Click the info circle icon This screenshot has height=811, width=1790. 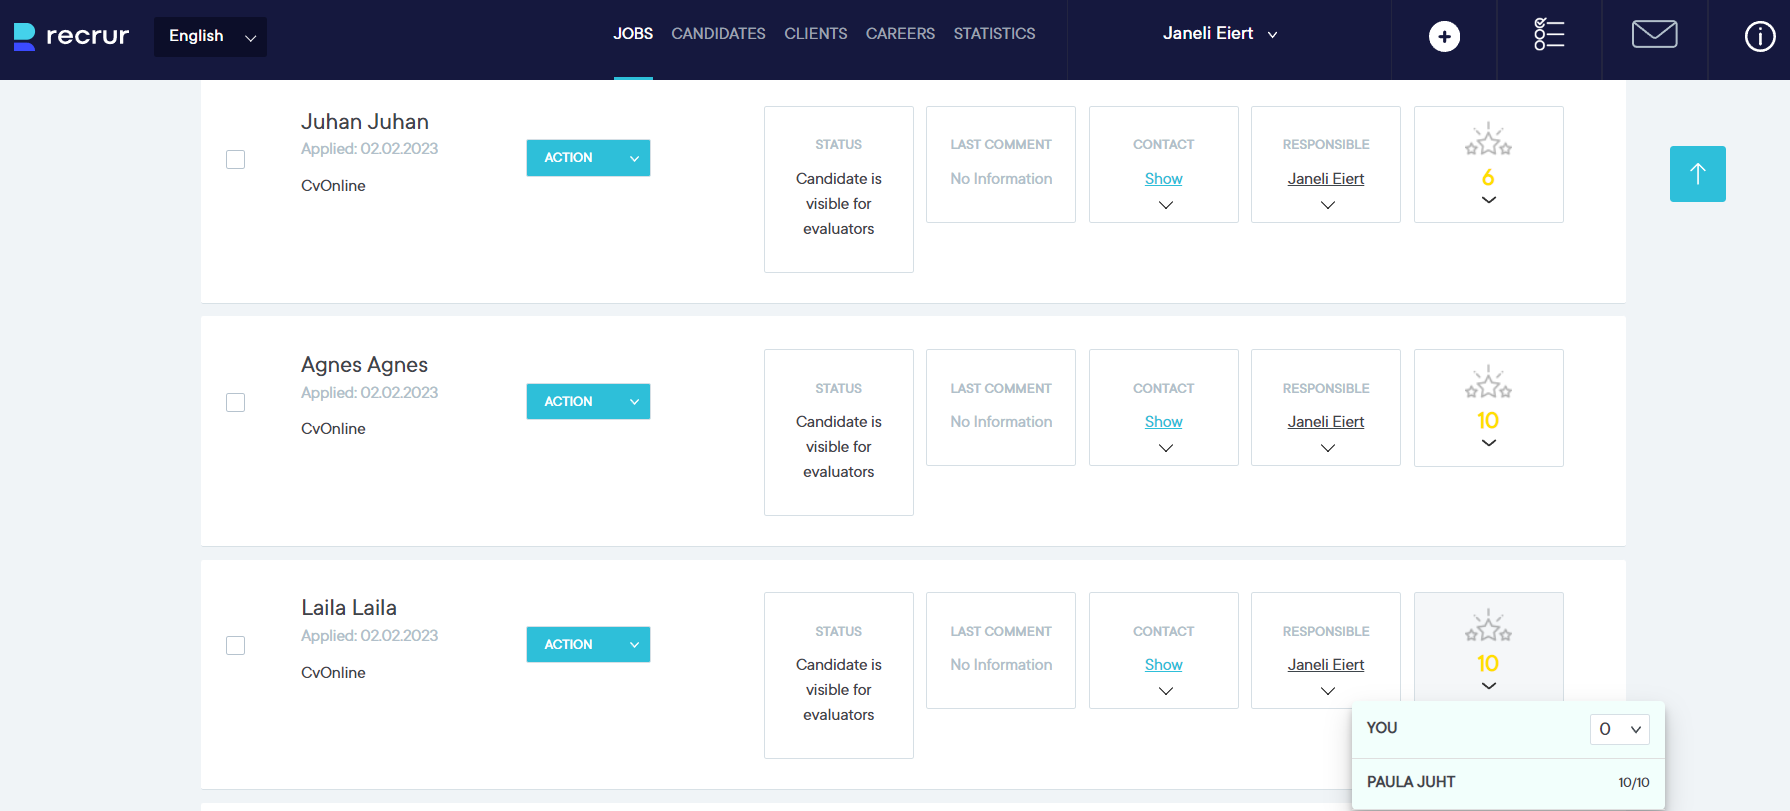(1759, 37)
